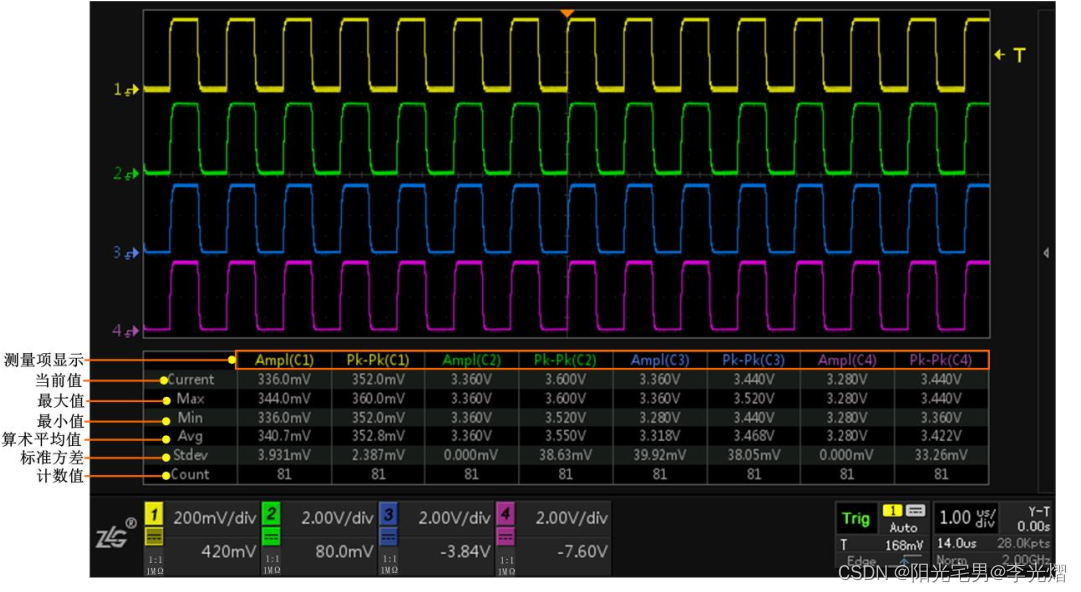The width and height of the screenshot is (1081, 592).
Task: Click the Min row label
Action: (x=190, y=418)
